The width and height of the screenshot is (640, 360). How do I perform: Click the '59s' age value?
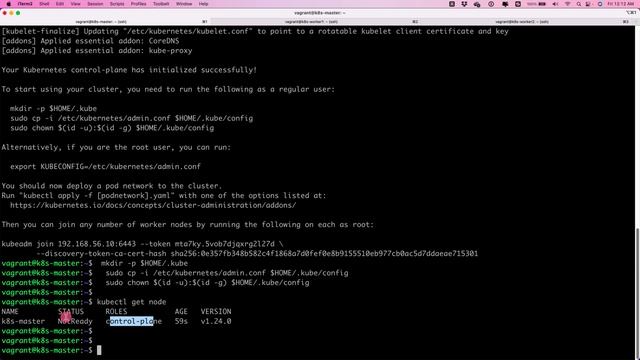[181, 321]
